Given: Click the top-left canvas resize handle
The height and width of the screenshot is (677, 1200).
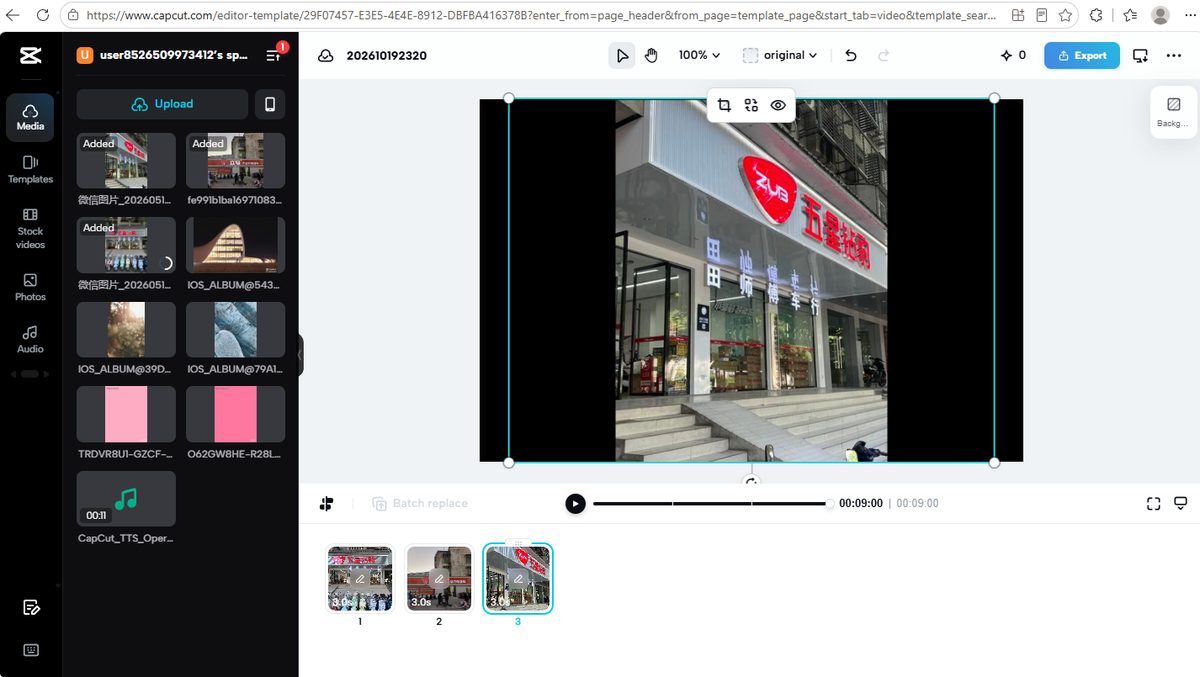Looking at the screenshot, I should click(x=509, y=98).
